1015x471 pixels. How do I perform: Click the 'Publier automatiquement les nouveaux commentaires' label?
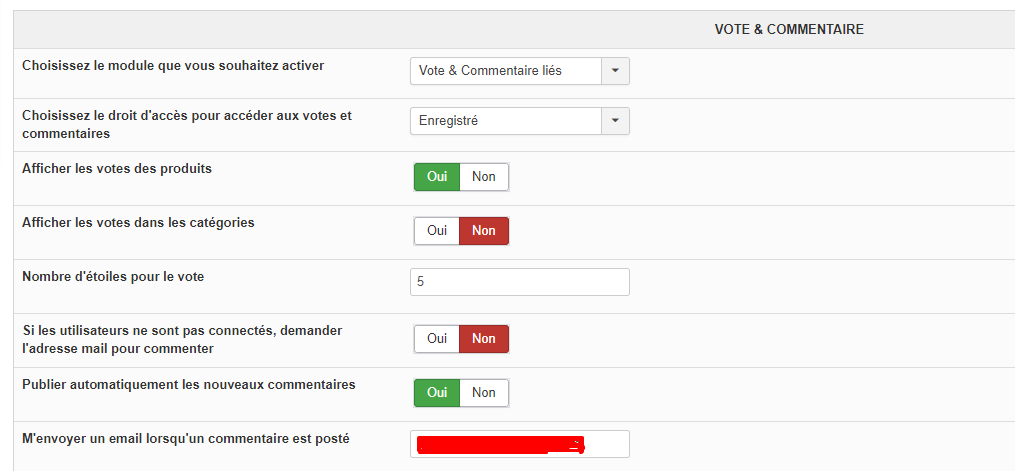point(189,384)
